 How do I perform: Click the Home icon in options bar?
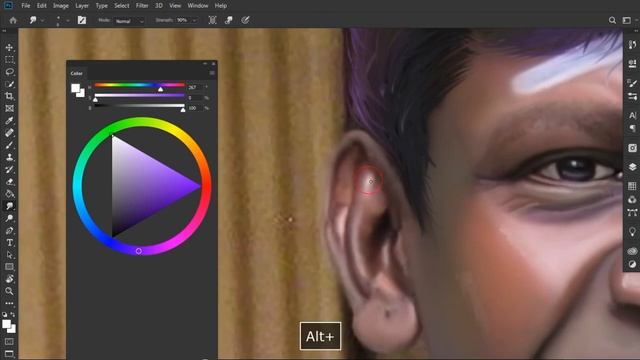(13, 20)
